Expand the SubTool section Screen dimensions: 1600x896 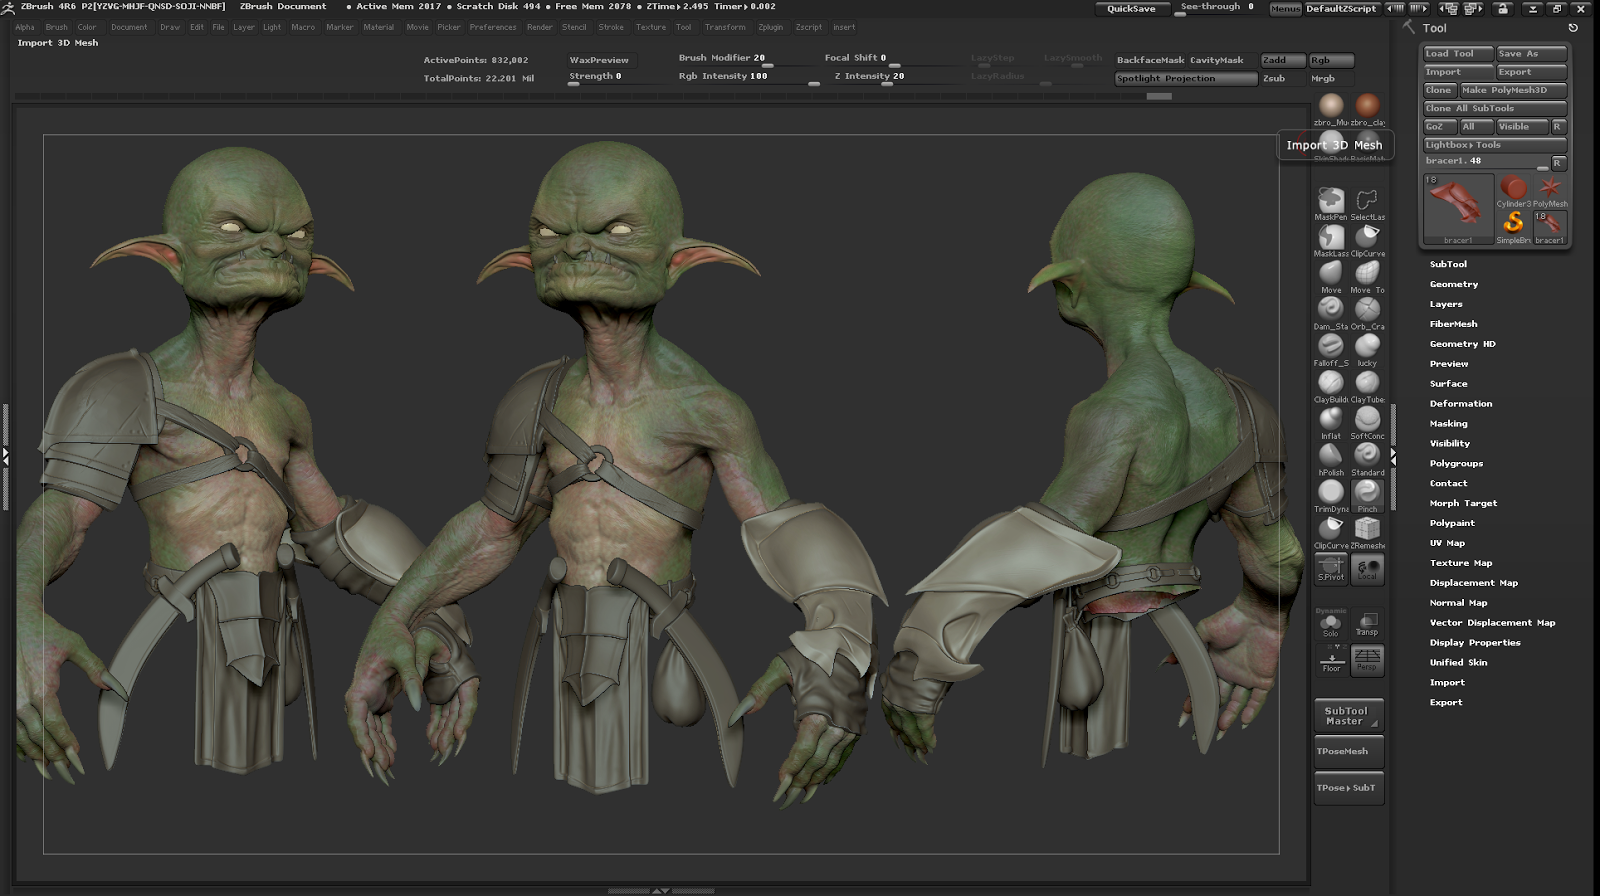[x=1448, y=264]
